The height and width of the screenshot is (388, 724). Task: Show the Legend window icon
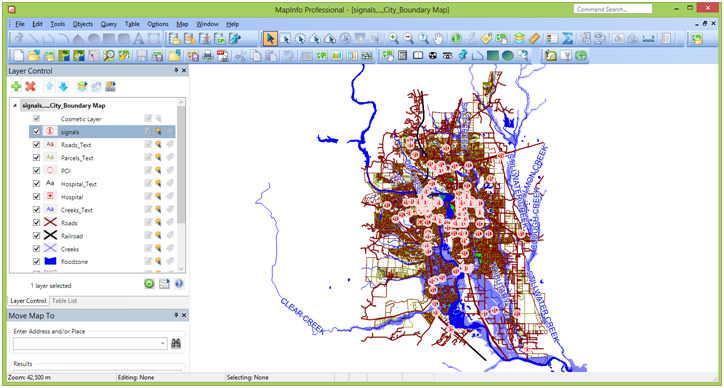[552, 38]
